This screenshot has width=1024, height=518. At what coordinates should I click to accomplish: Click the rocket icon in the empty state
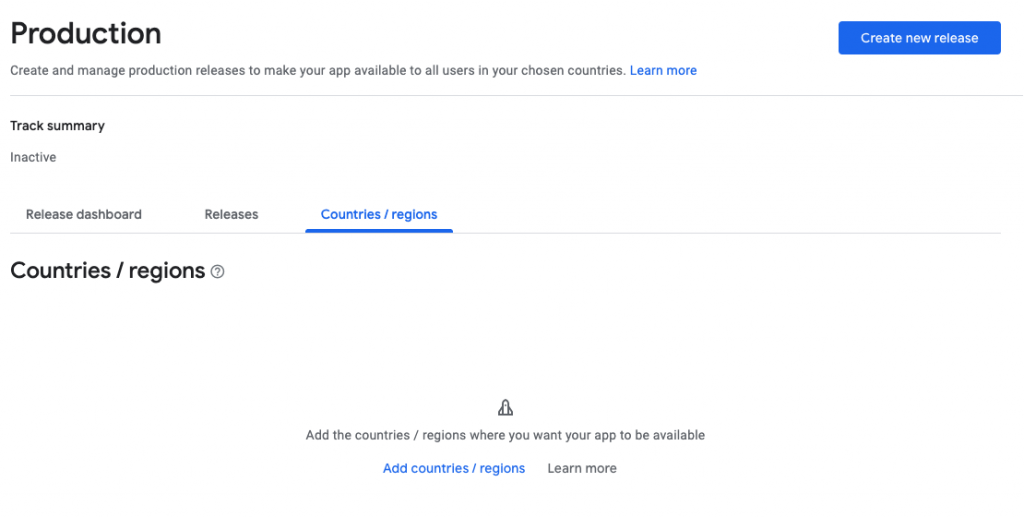[505, 408]
